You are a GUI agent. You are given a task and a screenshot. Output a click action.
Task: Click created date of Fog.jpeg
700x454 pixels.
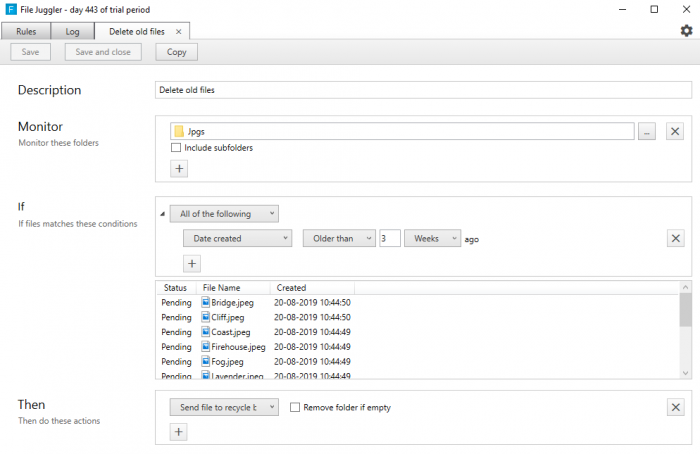312,361
